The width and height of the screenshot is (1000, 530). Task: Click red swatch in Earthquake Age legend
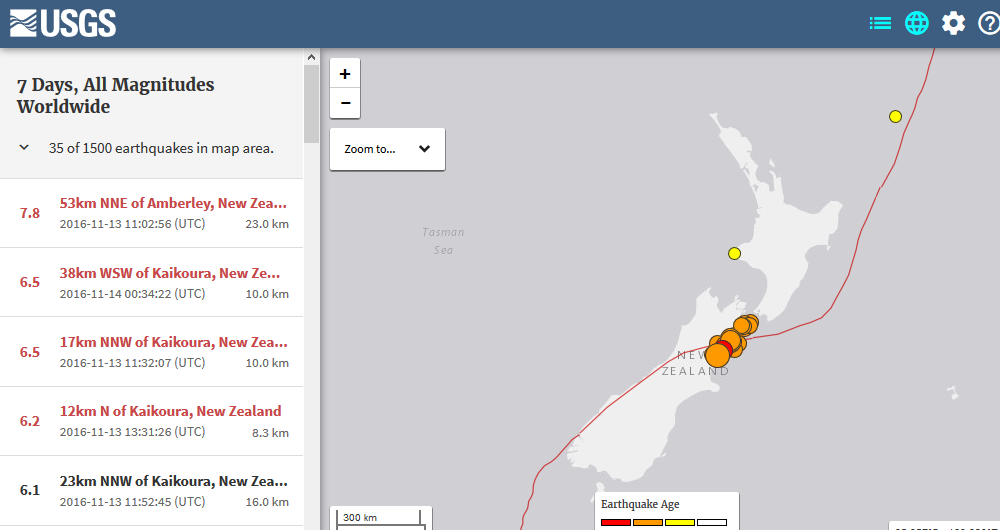click(x=616, y=522)
